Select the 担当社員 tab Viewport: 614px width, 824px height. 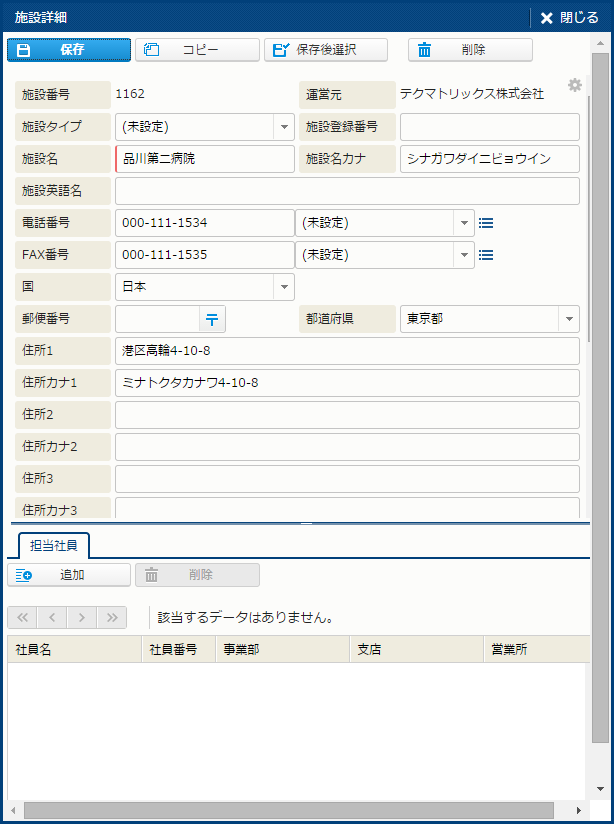point(54,545)
